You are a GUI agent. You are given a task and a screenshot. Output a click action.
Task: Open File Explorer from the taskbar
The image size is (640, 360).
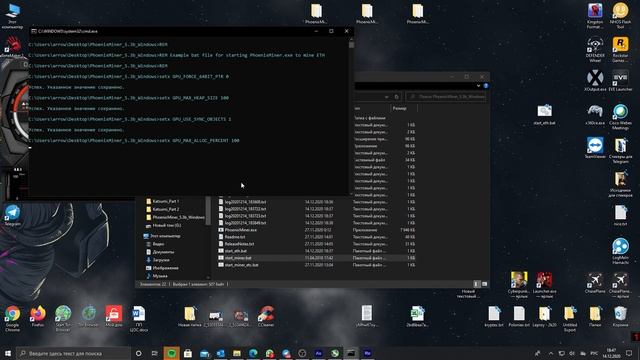click(x=237, y=353)
